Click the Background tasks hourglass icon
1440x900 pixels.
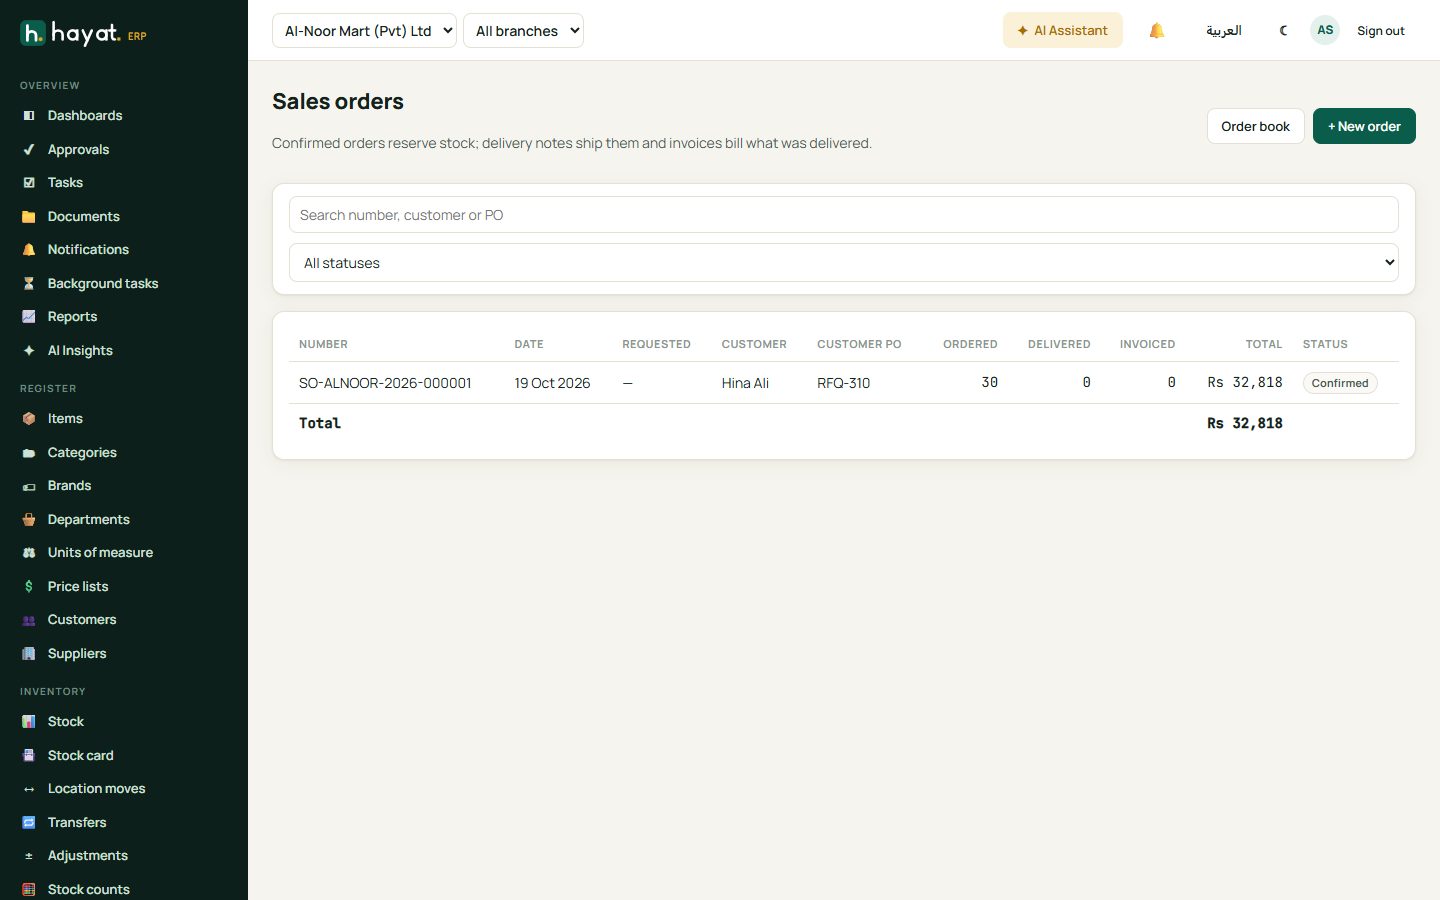pyautogui.click(x=29, y=284)
